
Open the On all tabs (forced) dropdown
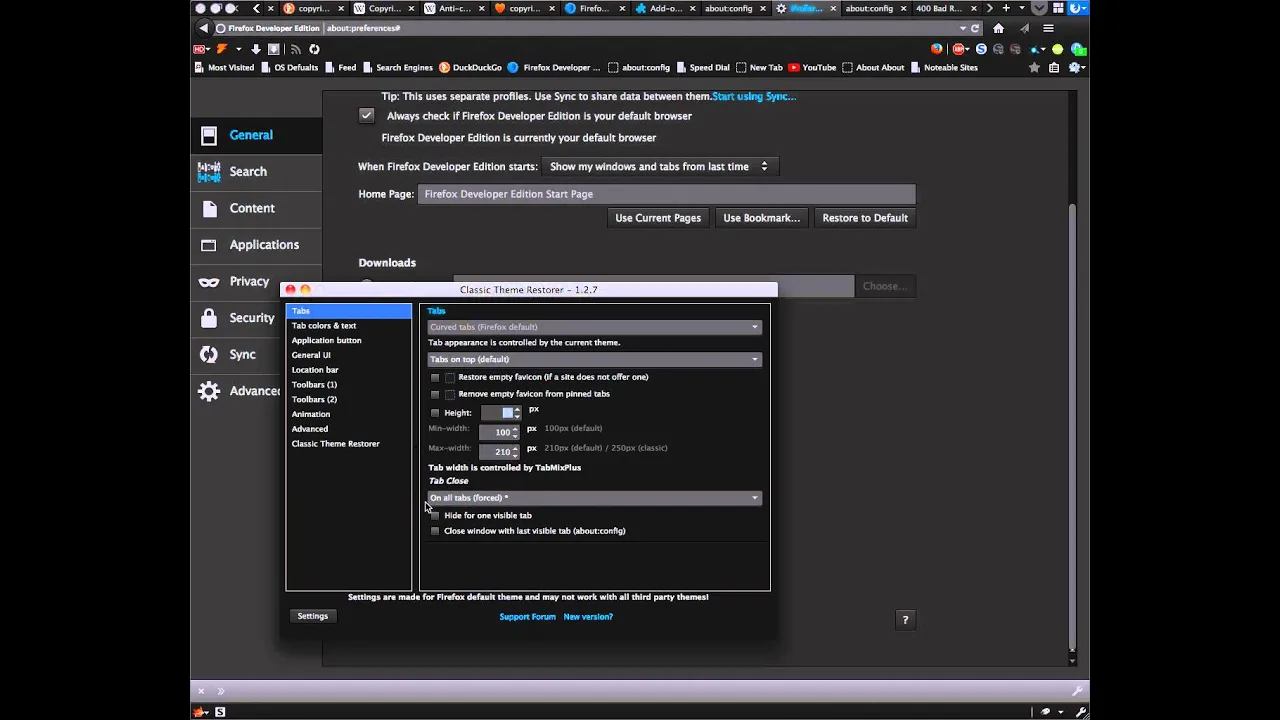click(x=595, y=498)
